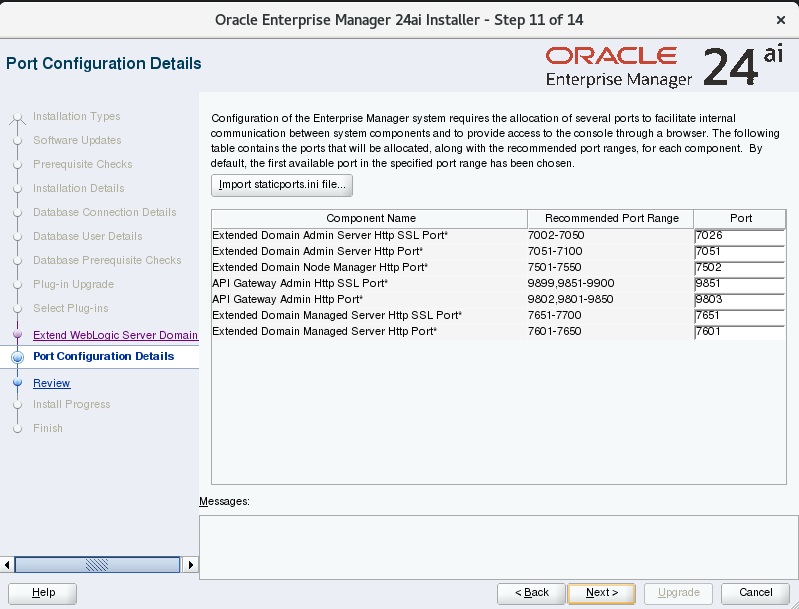
Task: Click the Finish step
Action: 48,429
